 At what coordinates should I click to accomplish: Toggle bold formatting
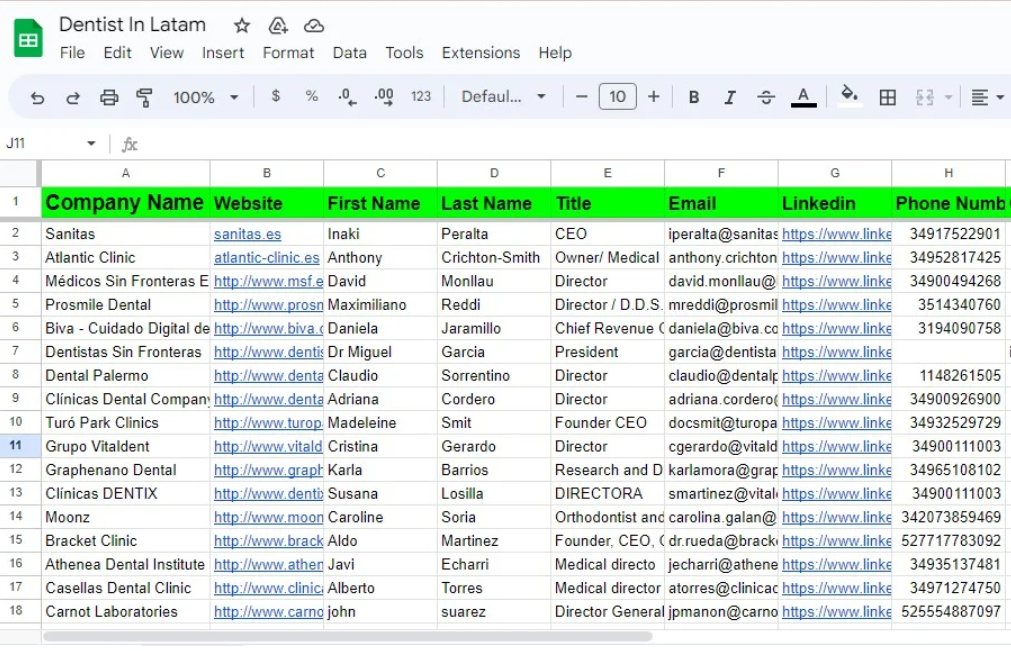coord(693,97)
